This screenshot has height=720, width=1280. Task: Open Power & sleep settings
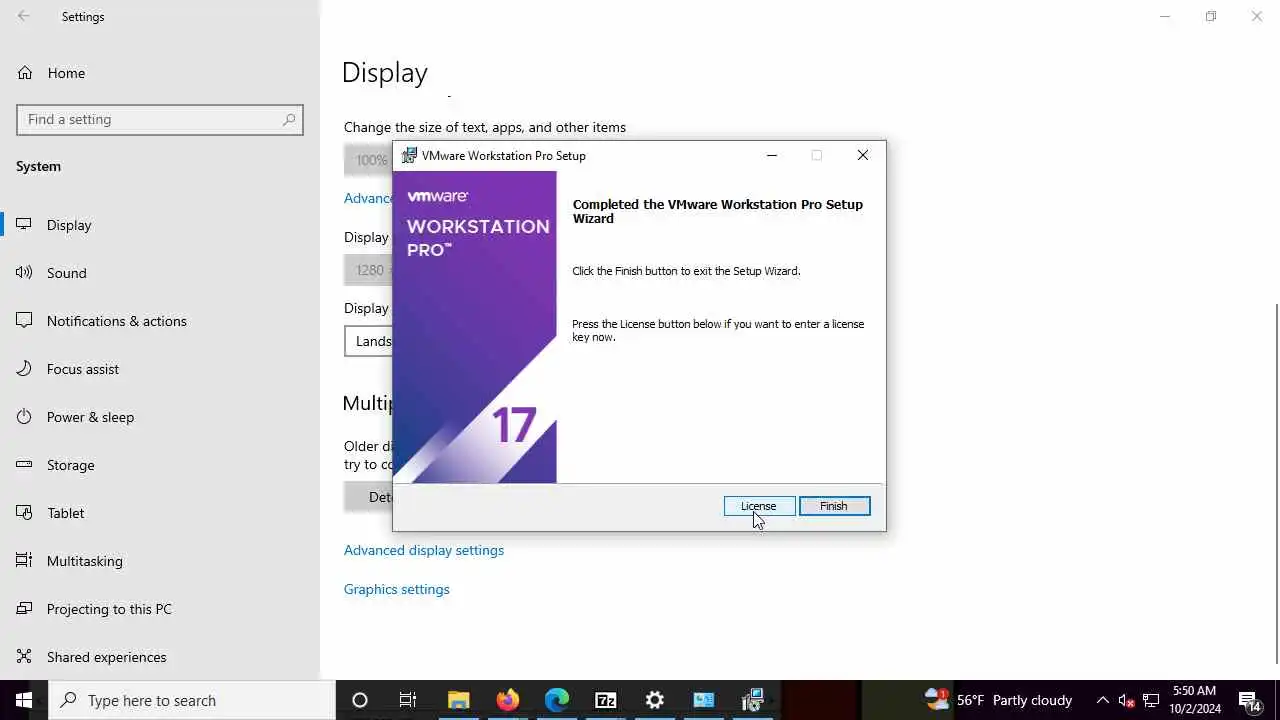[160, 417]
